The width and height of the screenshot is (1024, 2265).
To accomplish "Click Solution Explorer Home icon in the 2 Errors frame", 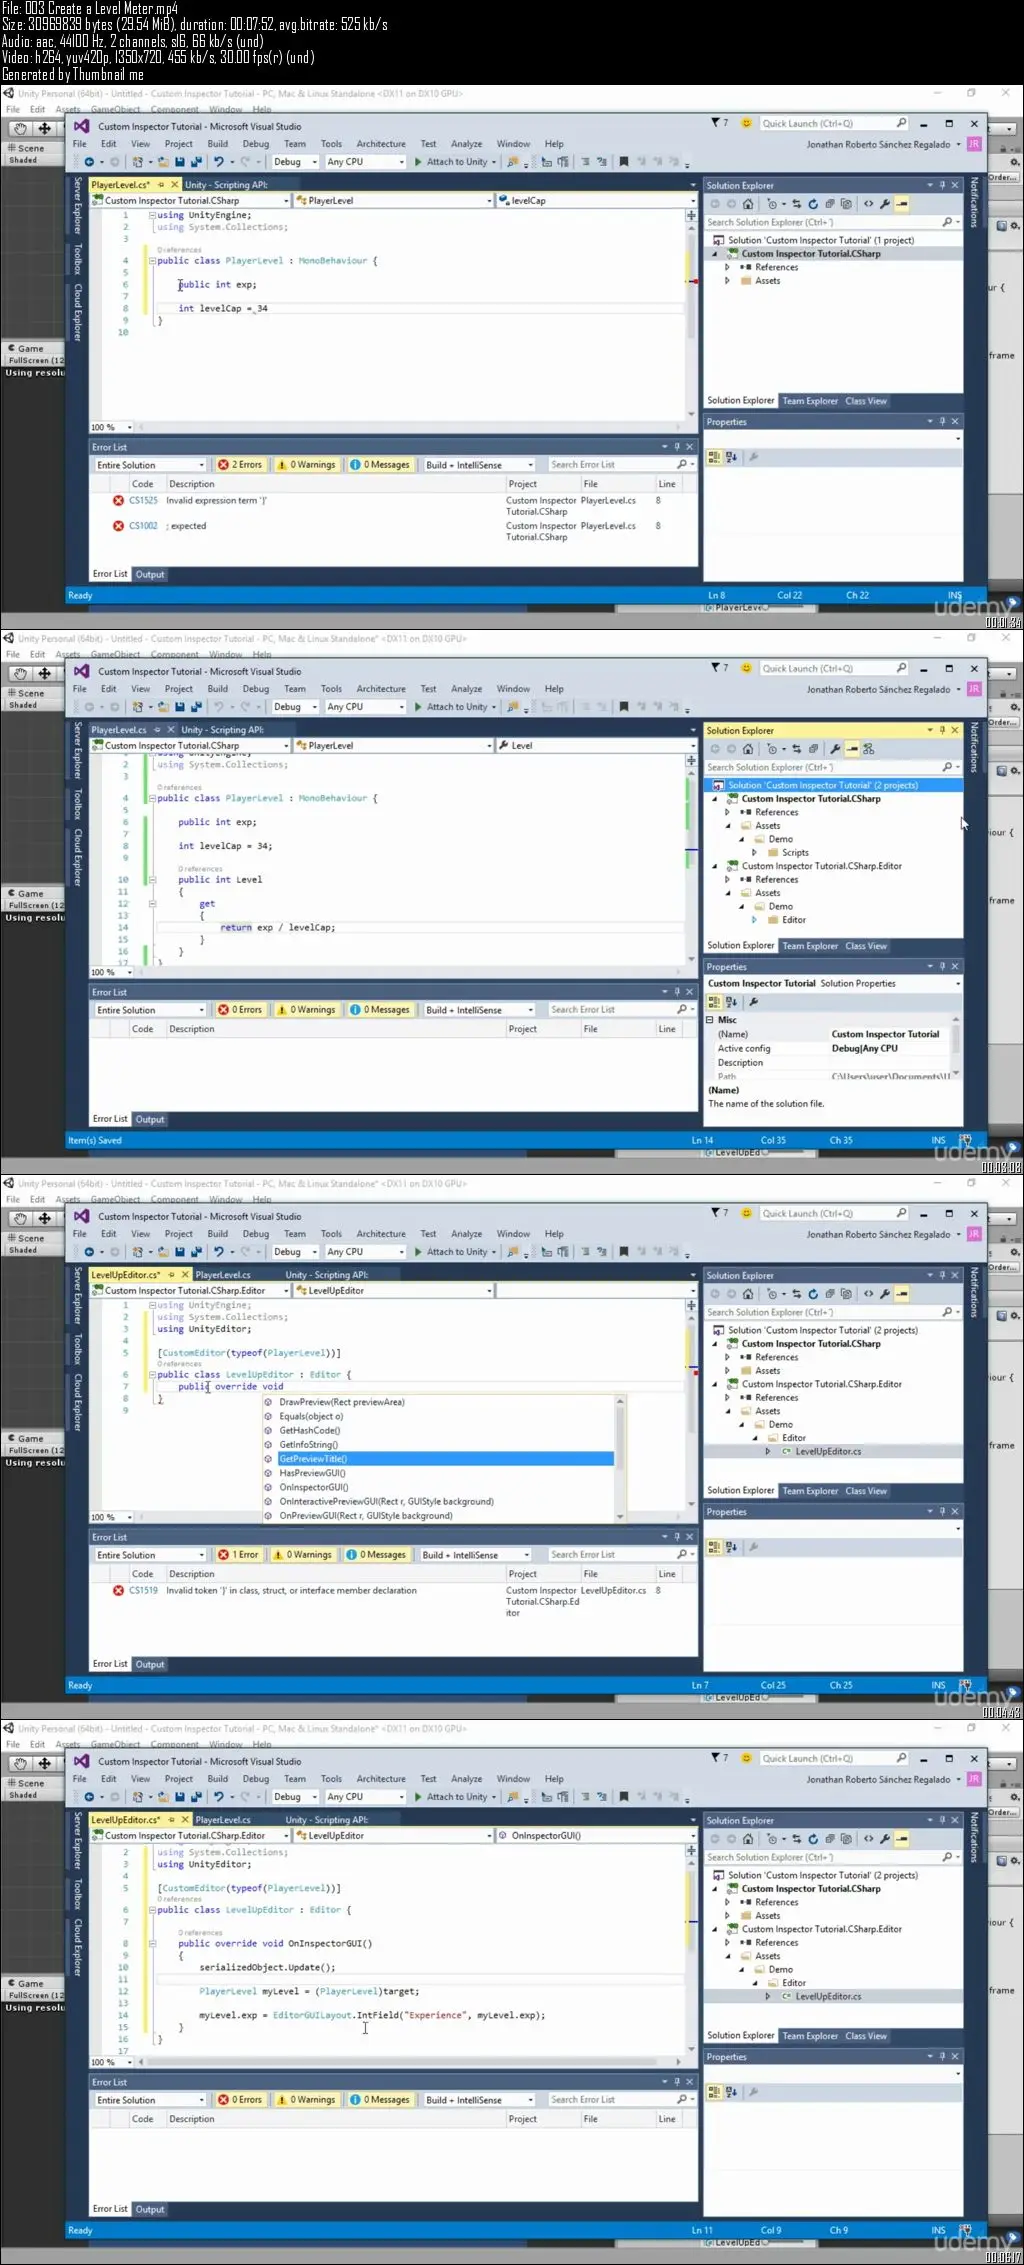I will (748, 204).
